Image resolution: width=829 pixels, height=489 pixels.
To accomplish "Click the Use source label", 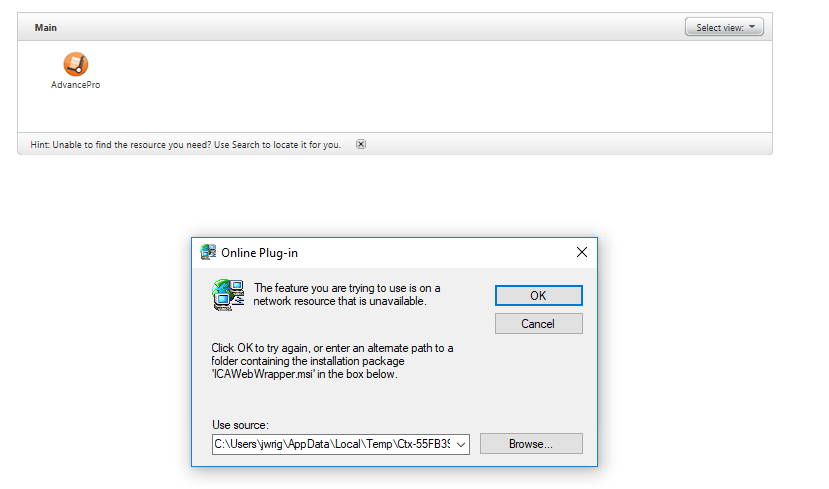I will (241, 424).
